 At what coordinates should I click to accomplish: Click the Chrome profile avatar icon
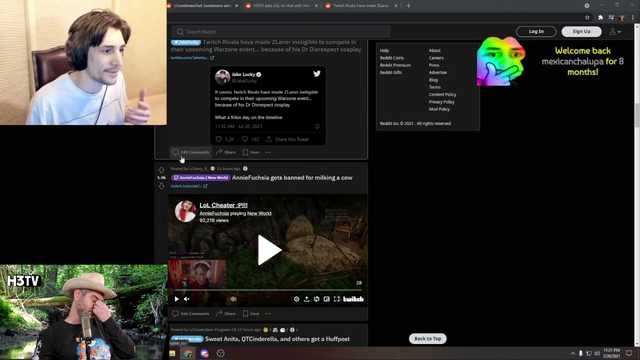[622, 17]
